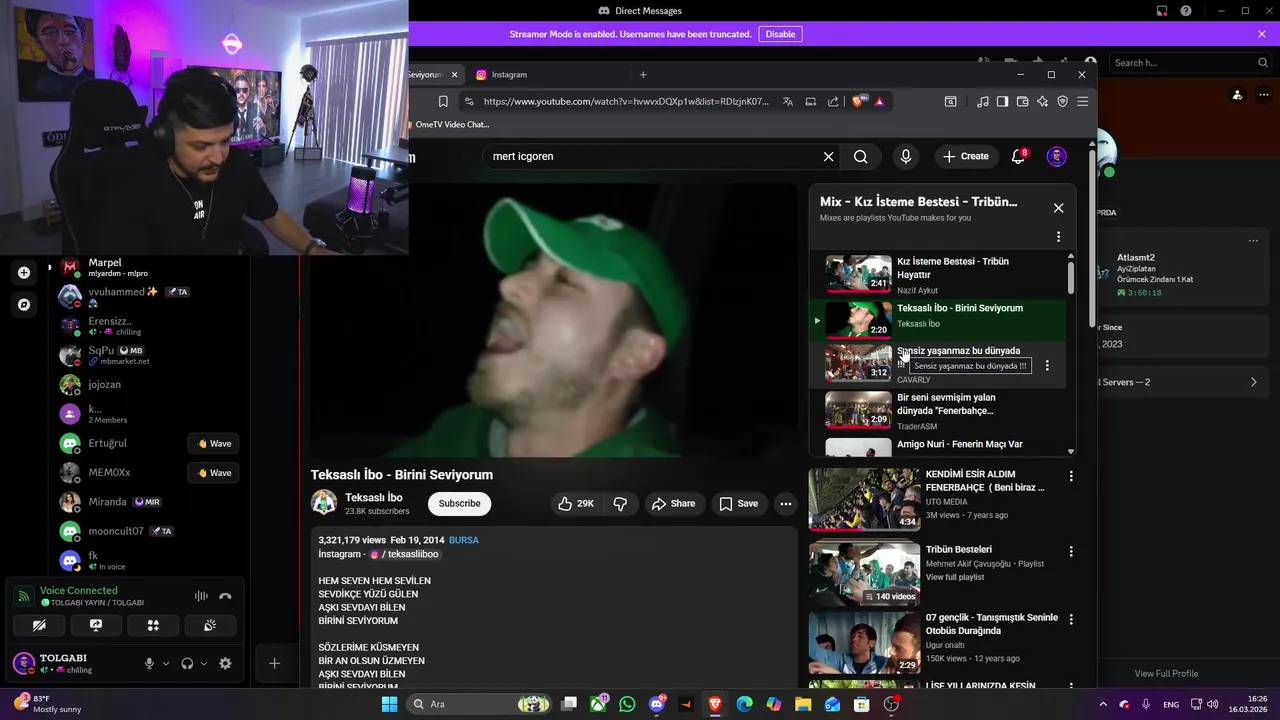Open the Brave VPN shield icon
The height and width of the screenshot is (720, 1280).
(1062, 101)
